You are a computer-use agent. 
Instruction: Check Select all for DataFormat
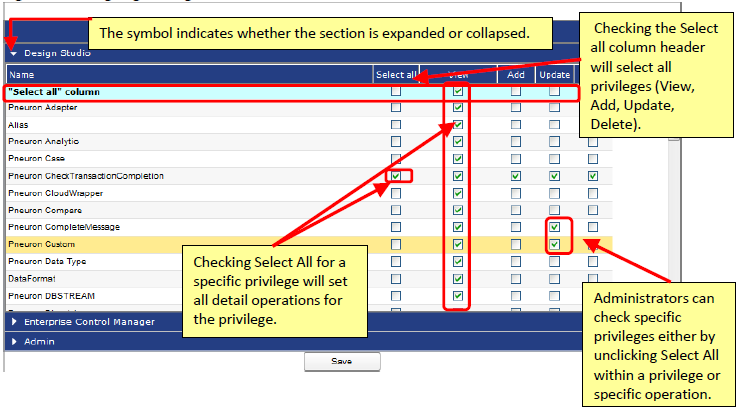tap(396, 279)
